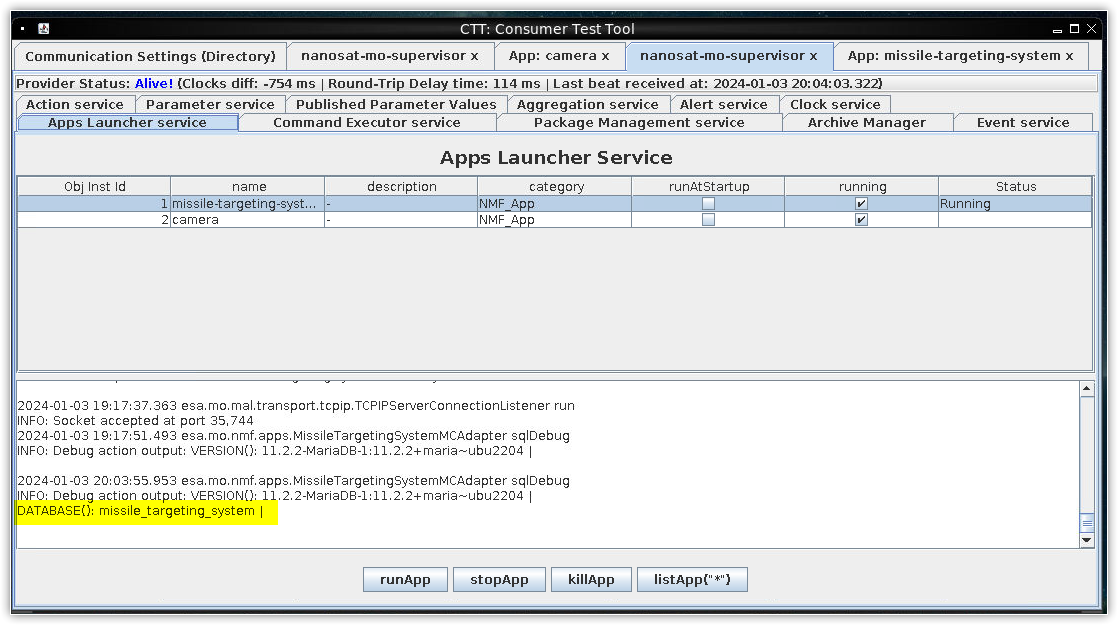Image resolution: width=1118 pixels, height=625 pixels.
Task: Click the stopApp button
Action: point(499,580)
